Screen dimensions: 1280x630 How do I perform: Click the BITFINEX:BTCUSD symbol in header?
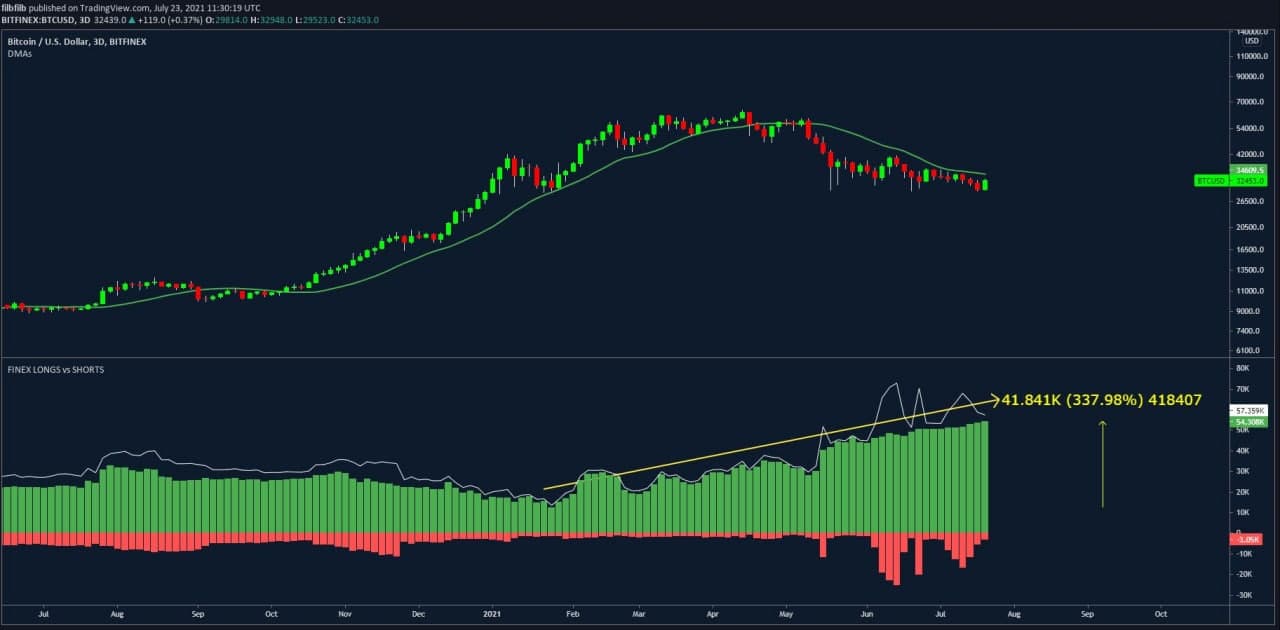42,19
